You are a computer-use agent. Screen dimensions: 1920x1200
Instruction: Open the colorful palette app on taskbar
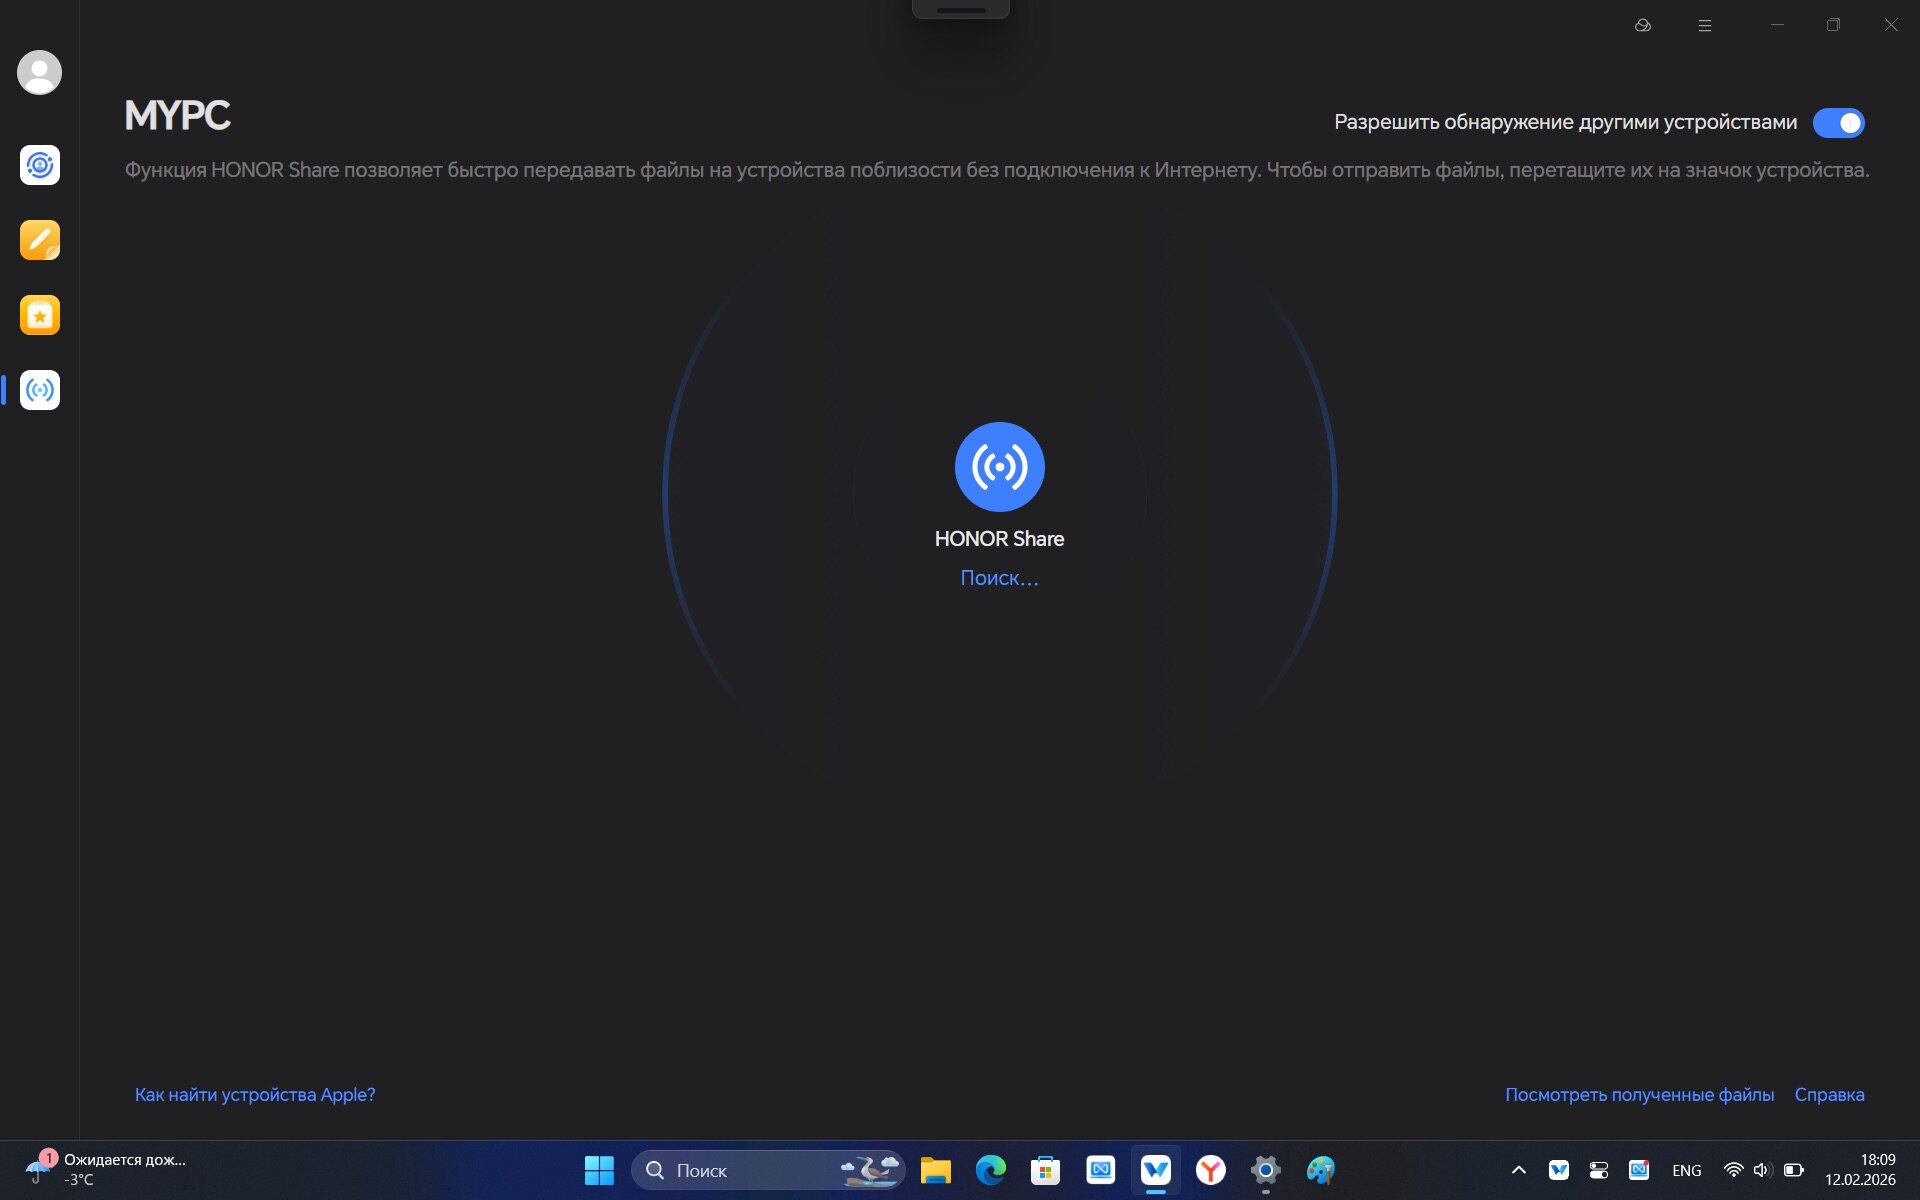pyautogui.click(x=1321, y=1170)
